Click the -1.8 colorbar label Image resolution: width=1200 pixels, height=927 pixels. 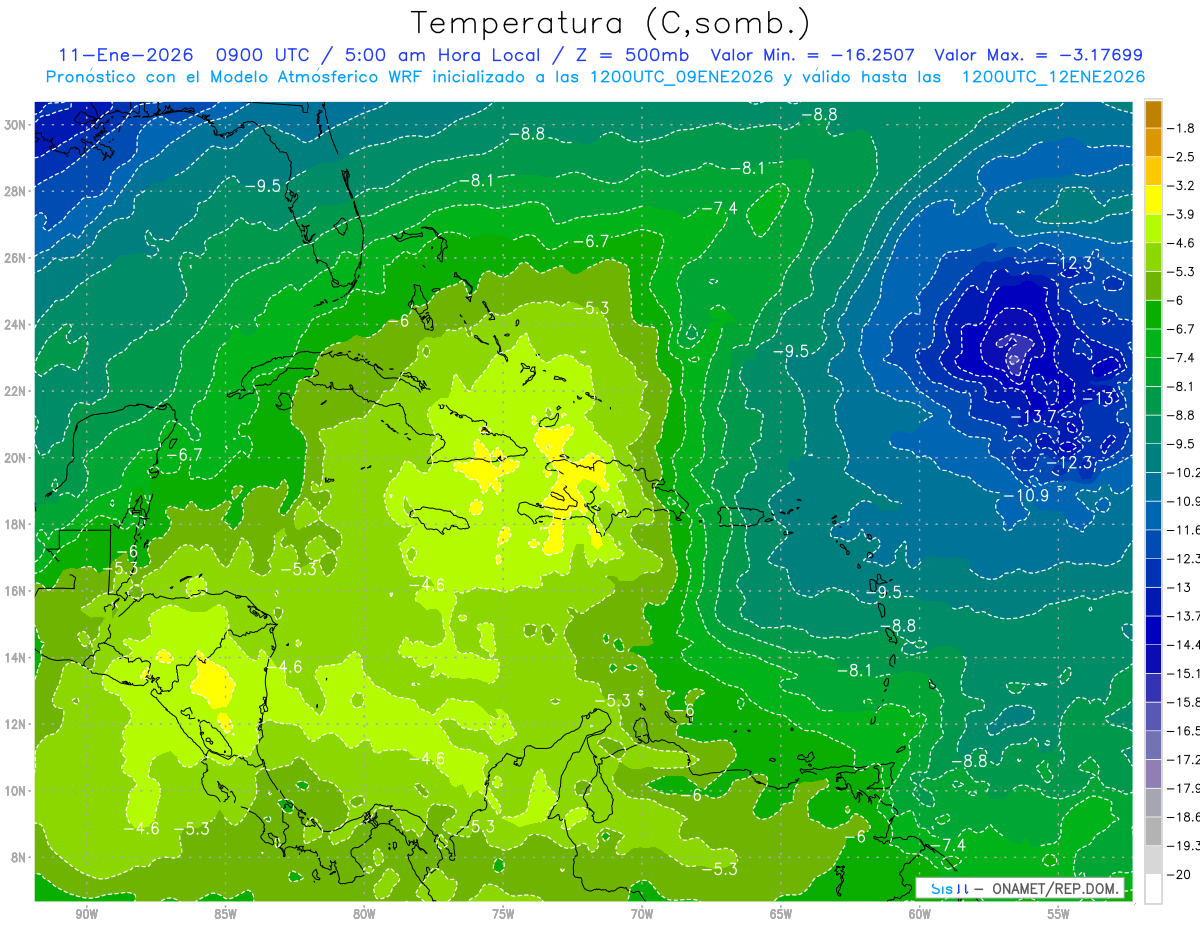tap(1183, 128)
